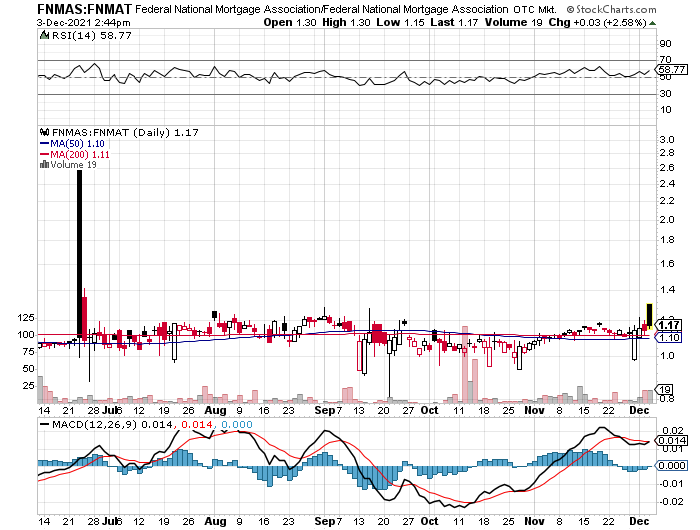The image size is (700, 530).
Task: Click the Oct label on price chart axis
Action: coord(429,410)
